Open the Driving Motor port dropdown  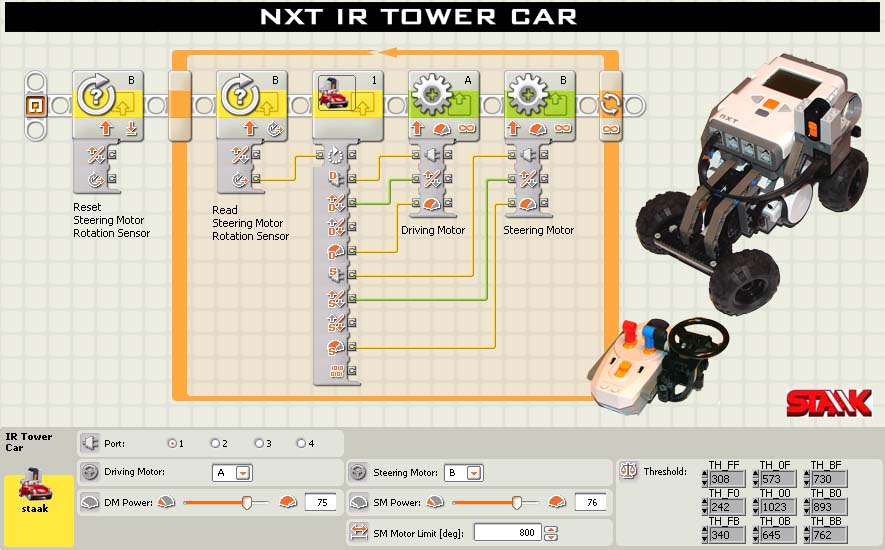click(243, 473)
